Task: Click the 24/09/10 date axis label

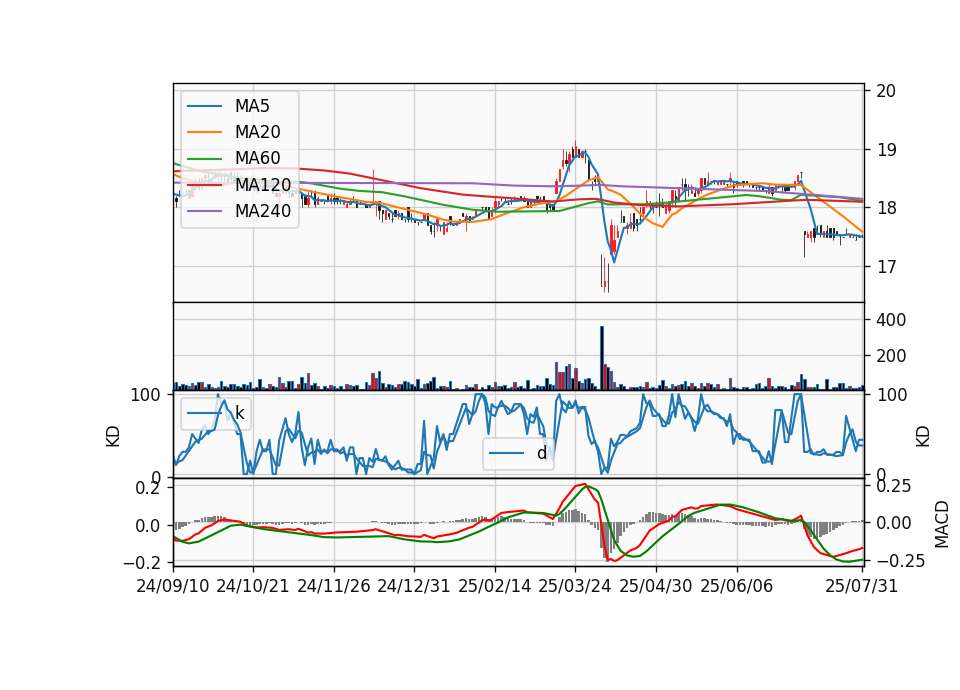Action: click(x=173, y=586)
